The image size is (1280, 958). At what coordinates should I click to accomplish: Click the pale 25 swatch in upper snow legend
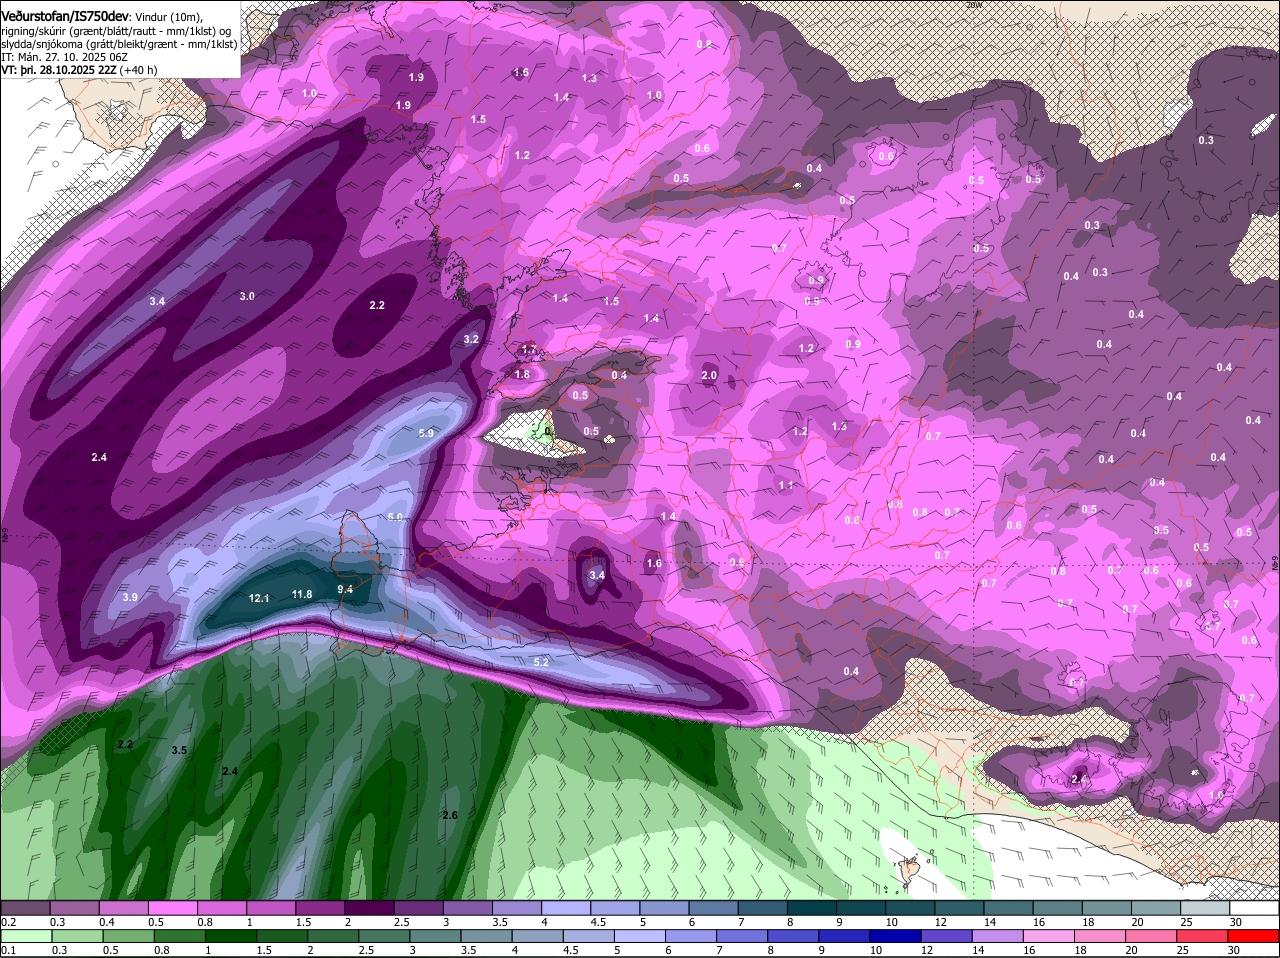1206,907
